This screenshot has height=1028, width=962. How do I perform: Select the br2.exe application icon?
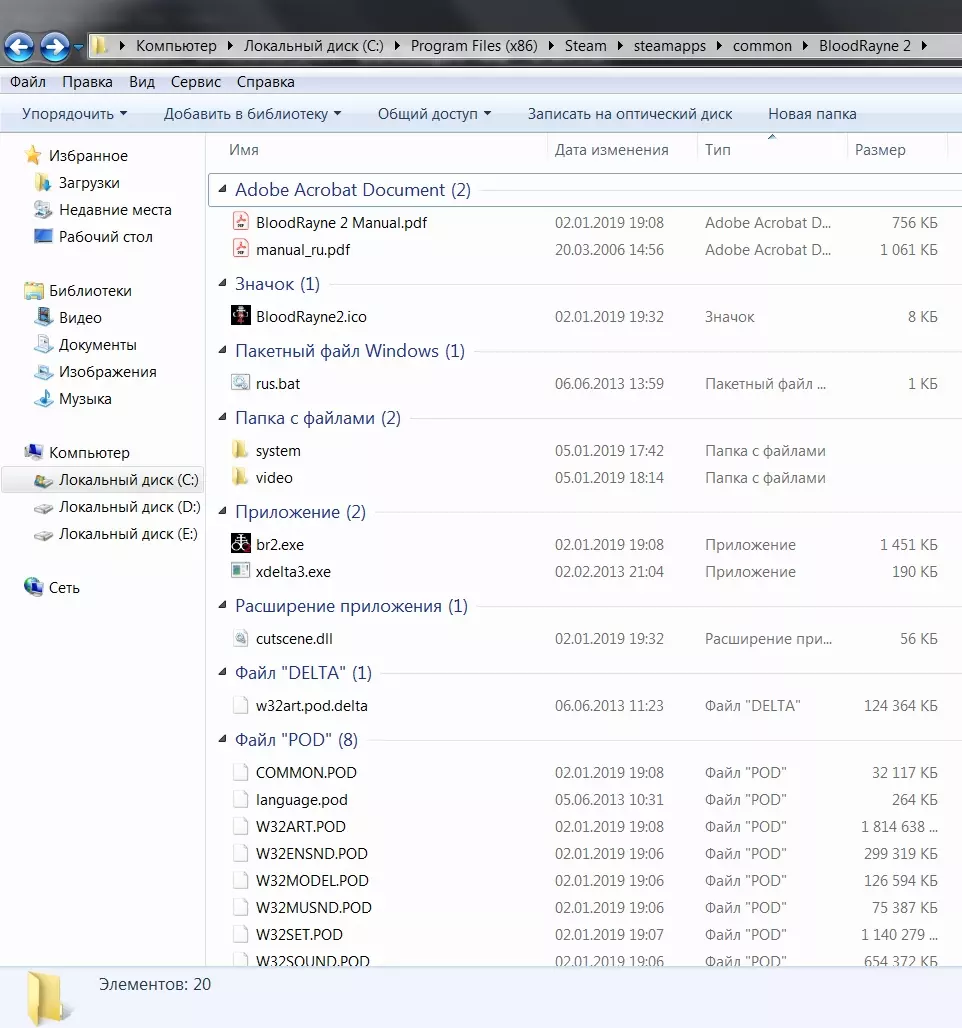[x=240, y=545]
